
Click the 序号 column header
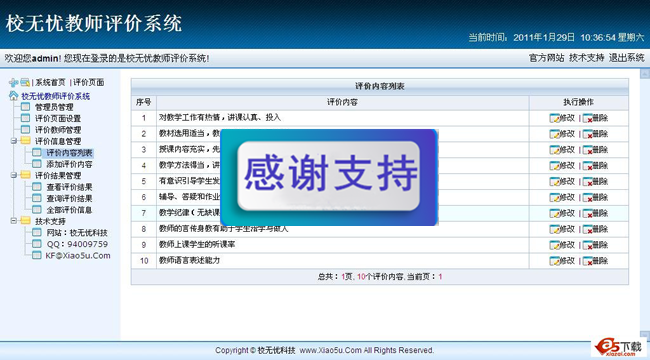(143, 102)
